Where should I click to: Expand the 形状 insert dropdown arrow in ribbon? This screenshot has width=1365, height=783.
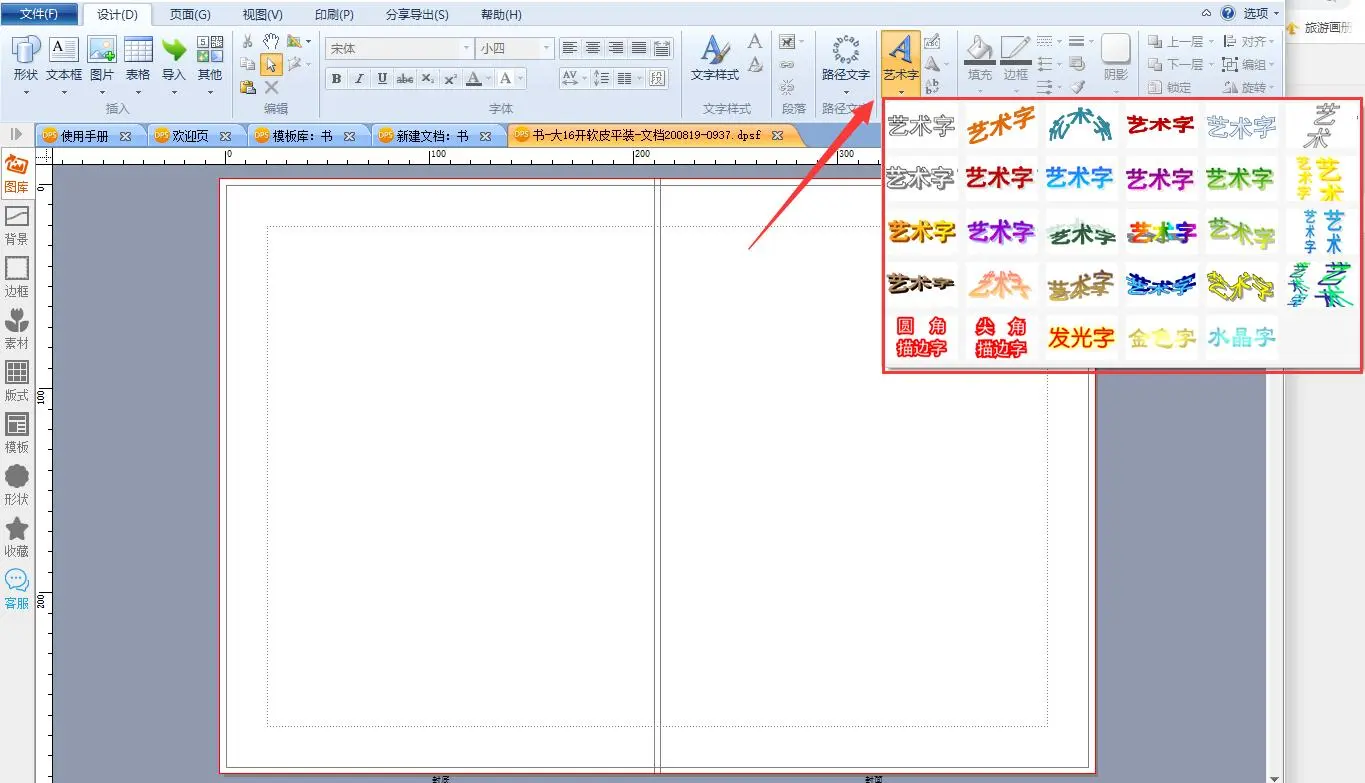pos(26,92)
